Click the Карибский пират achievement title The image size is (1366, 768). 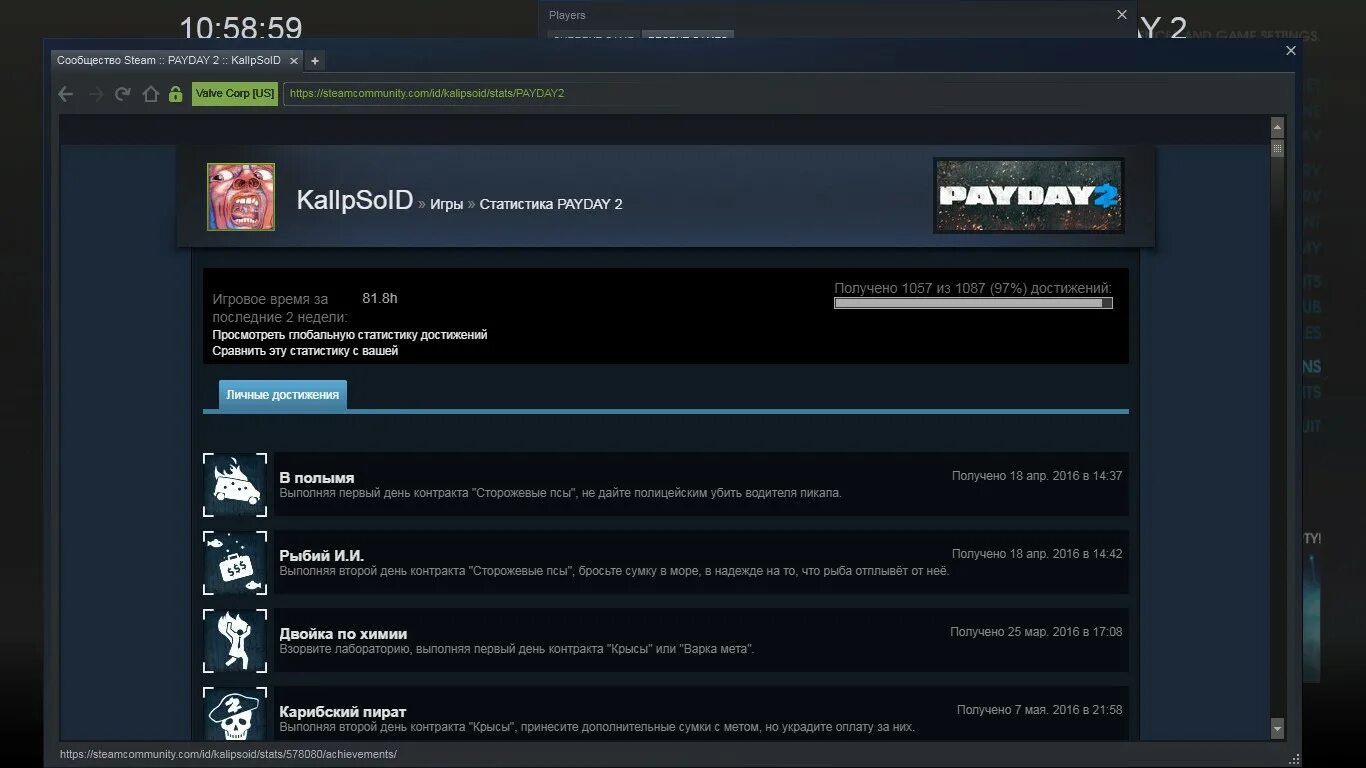click(x=343, y=712)
